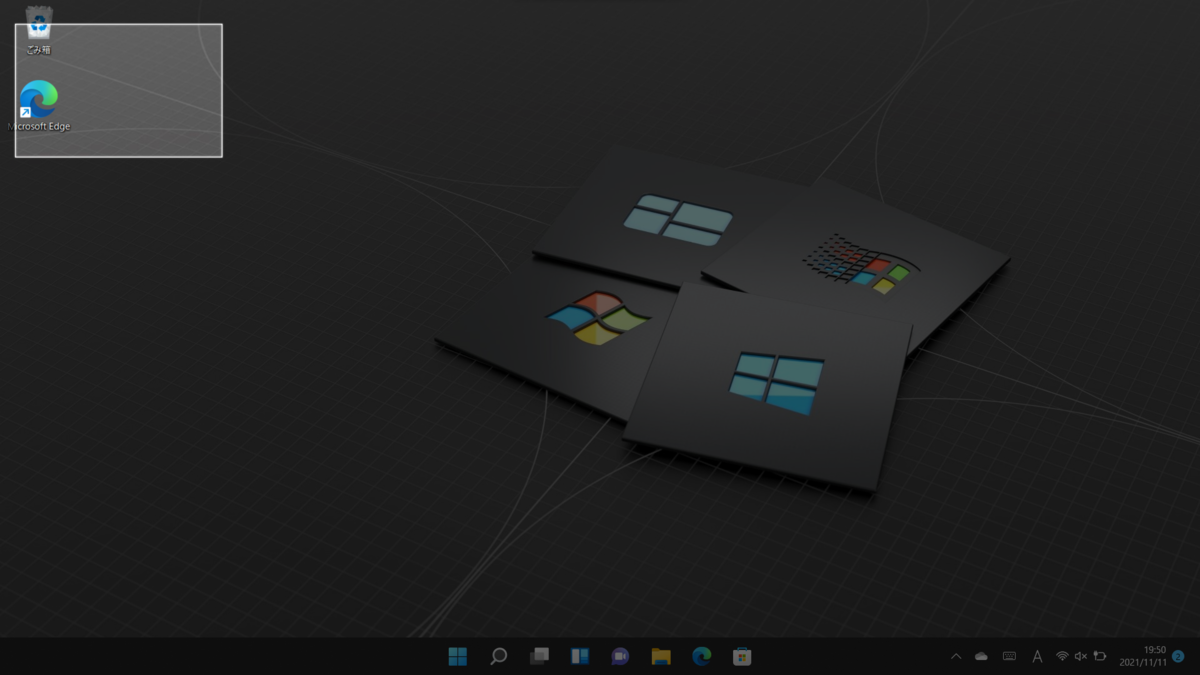
Task: Open taskbar Search magnifier
Action: (498, 656)
